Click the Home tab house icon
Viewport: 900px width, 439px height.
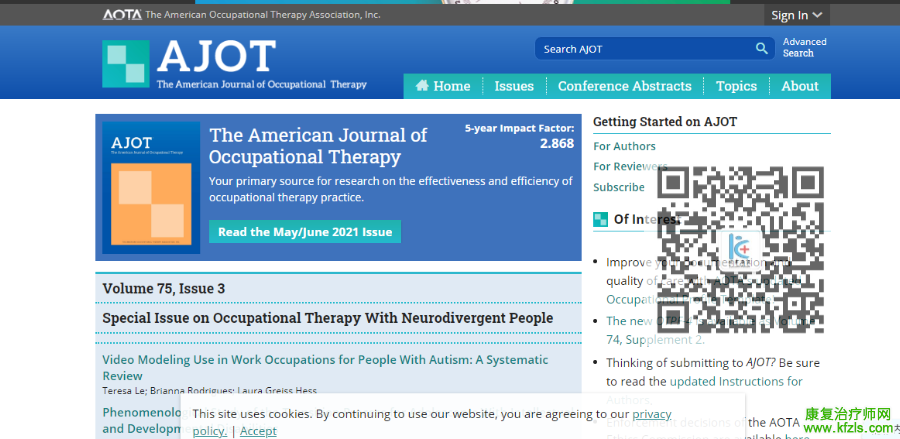tap(422, 86)
